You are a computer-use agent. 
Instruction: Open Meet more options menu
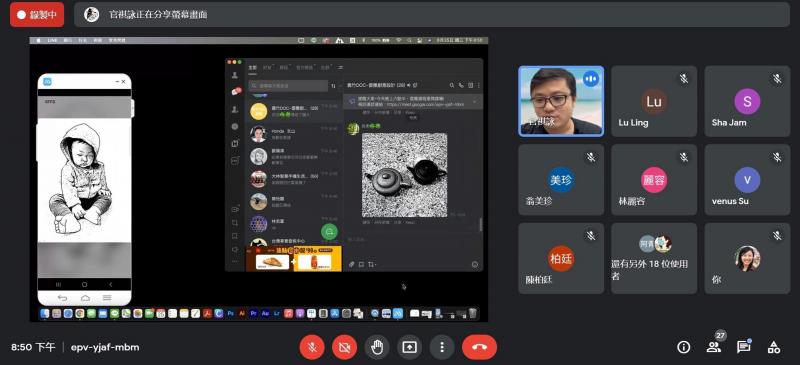[442, 348]
